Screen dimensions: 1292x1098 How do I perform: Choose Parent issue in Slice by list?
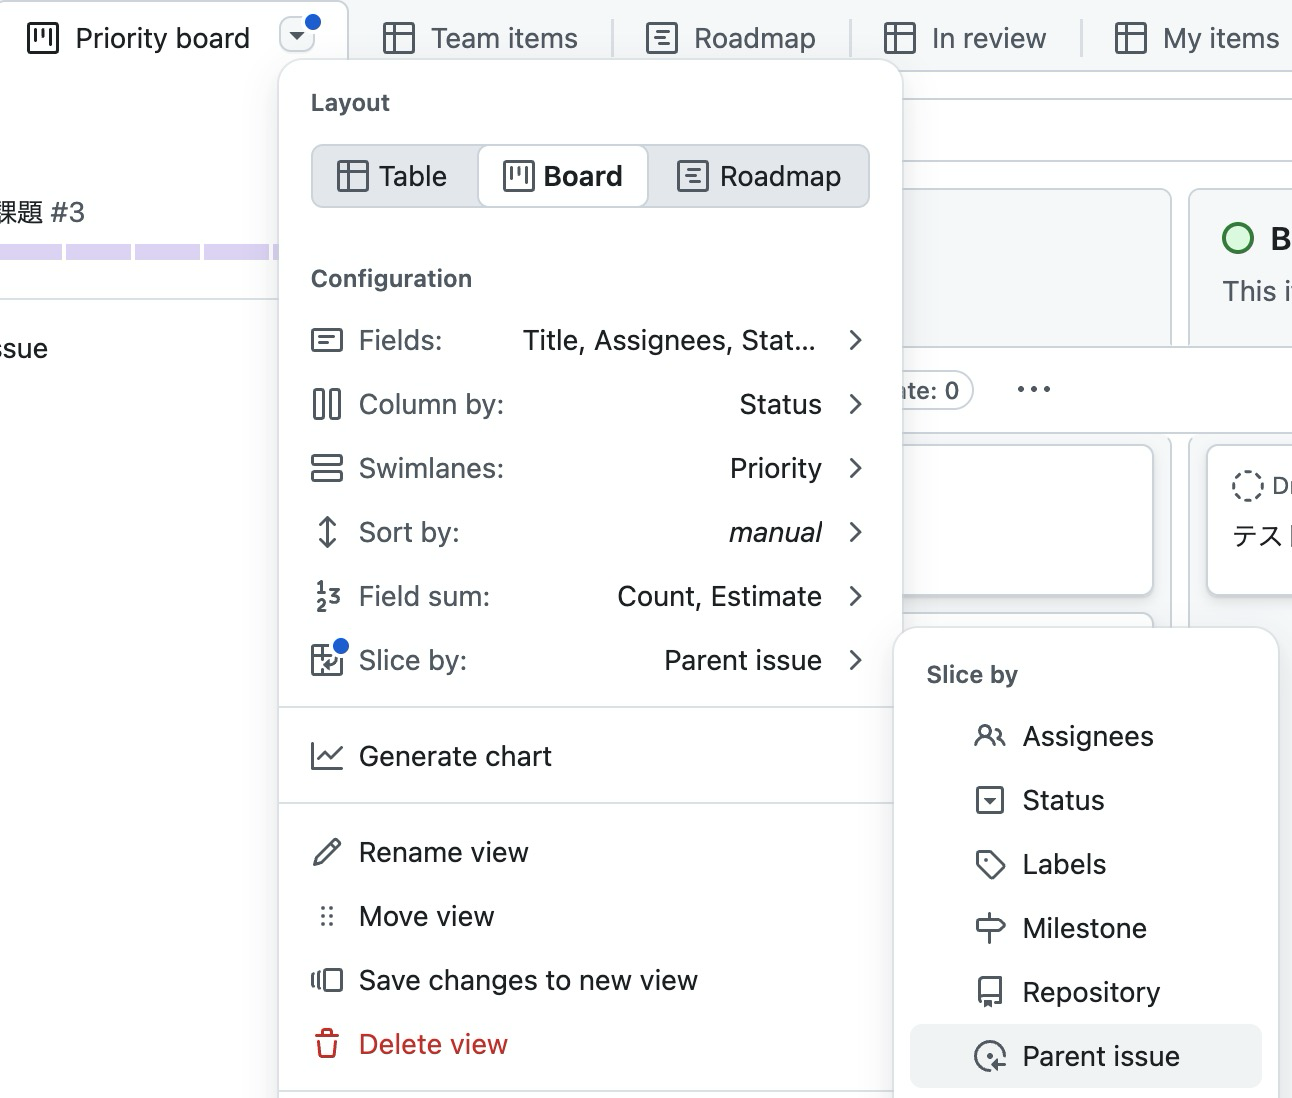pos(1086,1056)
